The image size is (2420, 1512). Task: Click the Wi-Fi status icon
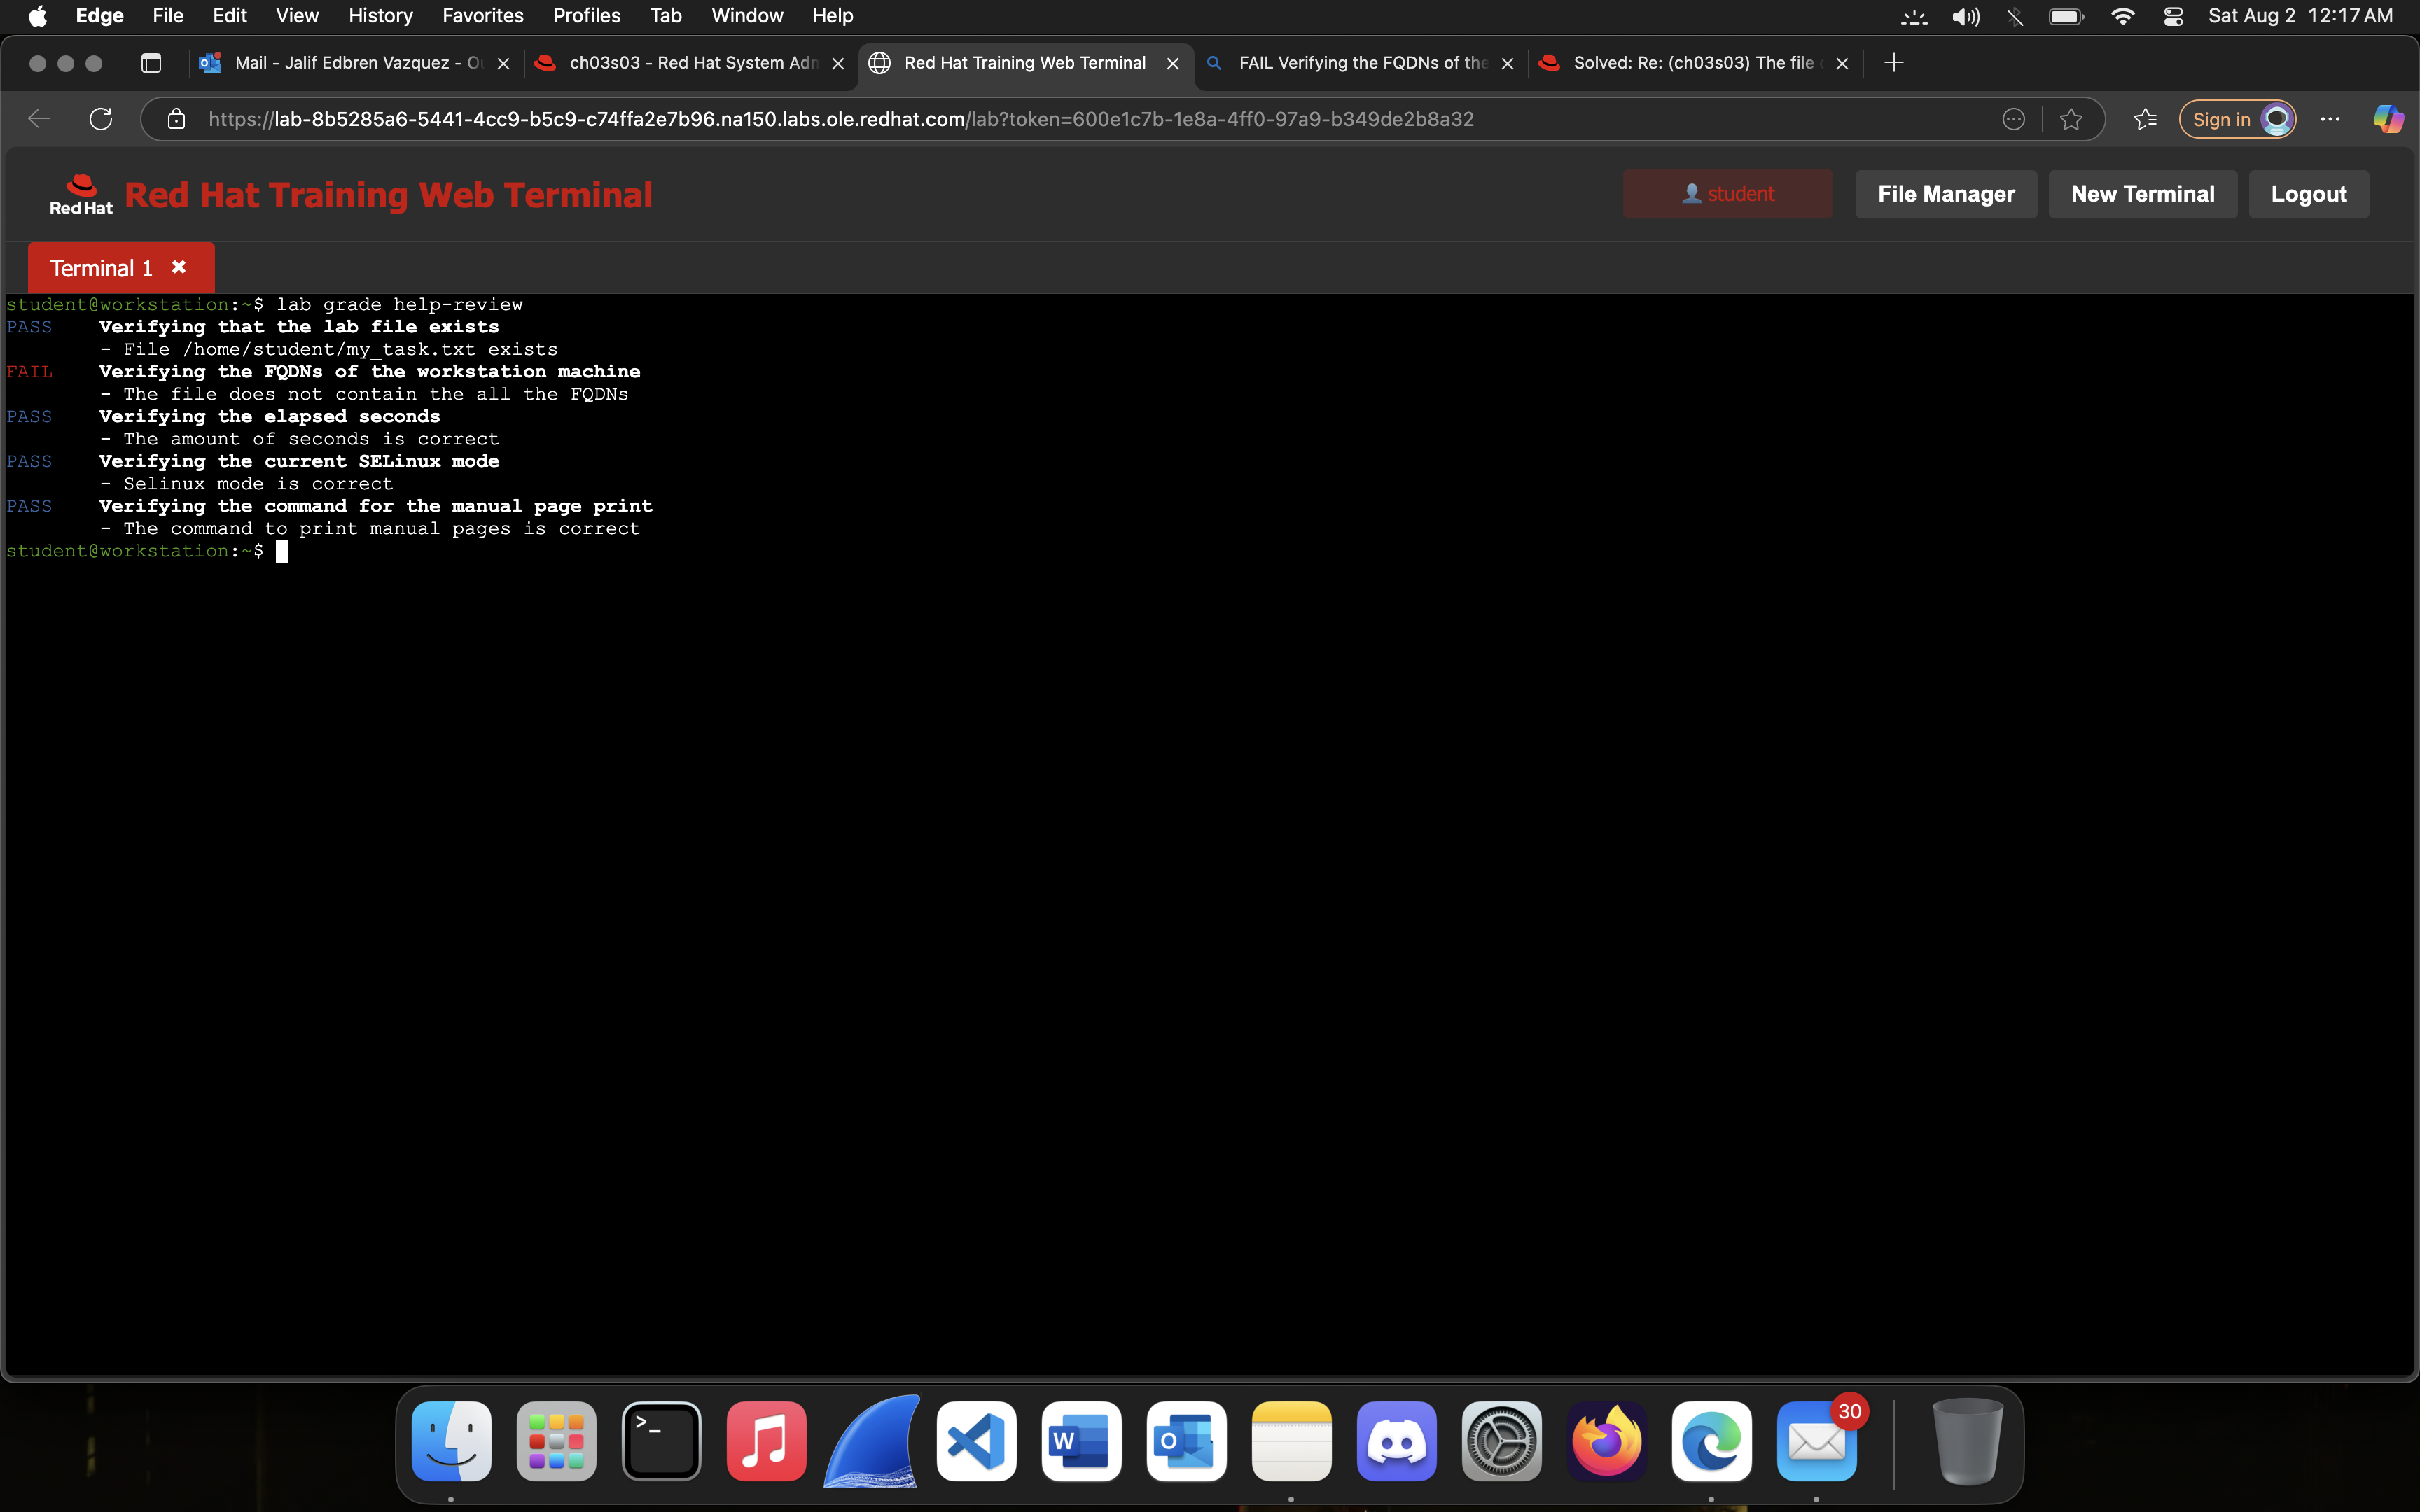(2123, 15)
